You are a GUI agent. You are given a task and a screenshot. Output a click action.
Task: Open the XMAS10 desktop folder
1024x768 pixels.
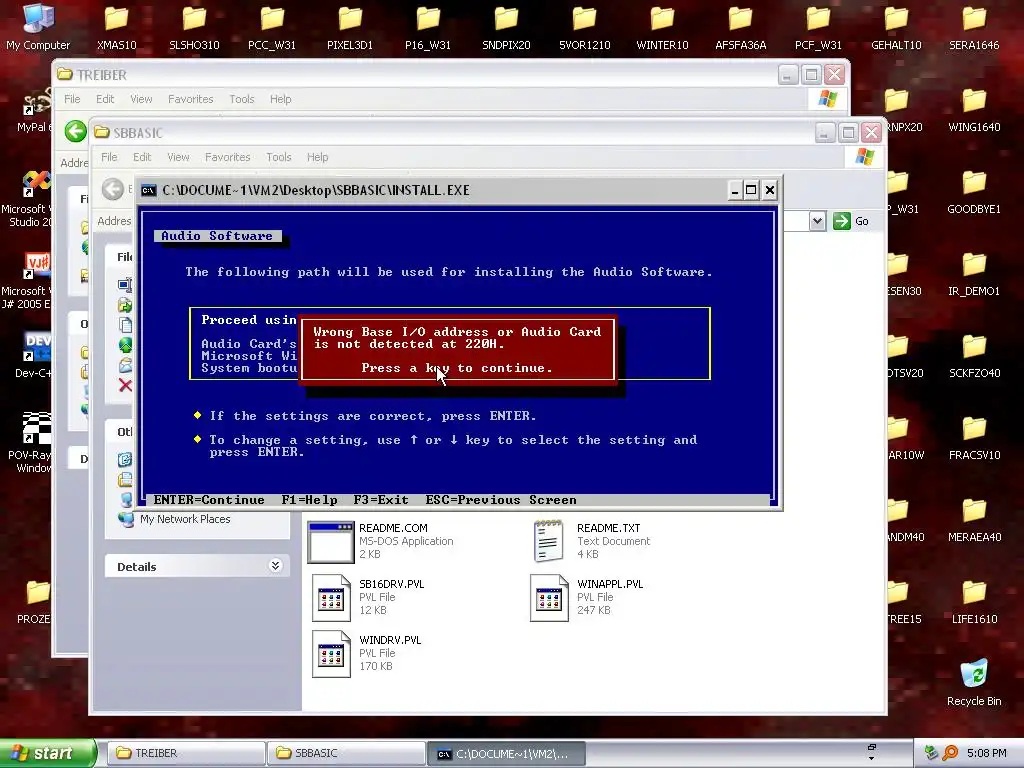click(x=116, y=26)
